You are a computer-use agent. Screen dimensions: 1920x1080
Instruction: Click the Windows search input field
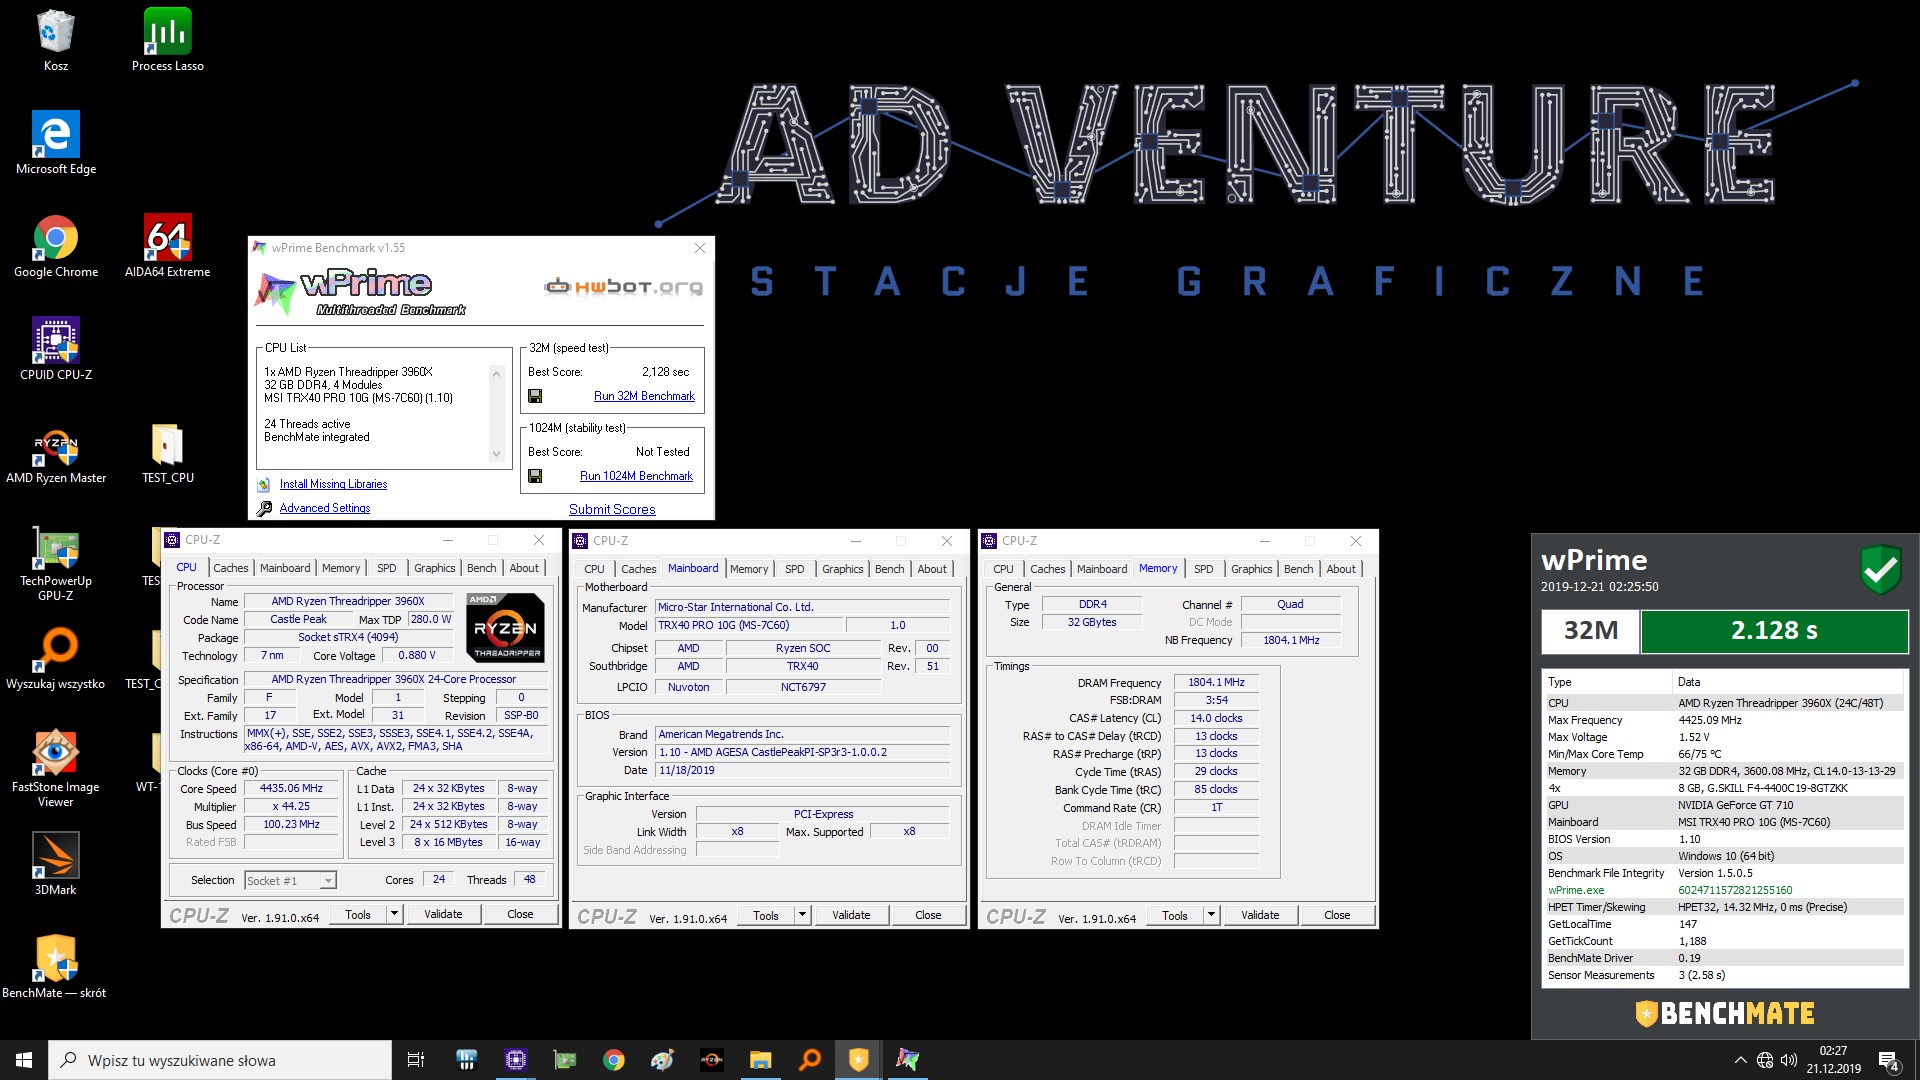click(220, 1060)
